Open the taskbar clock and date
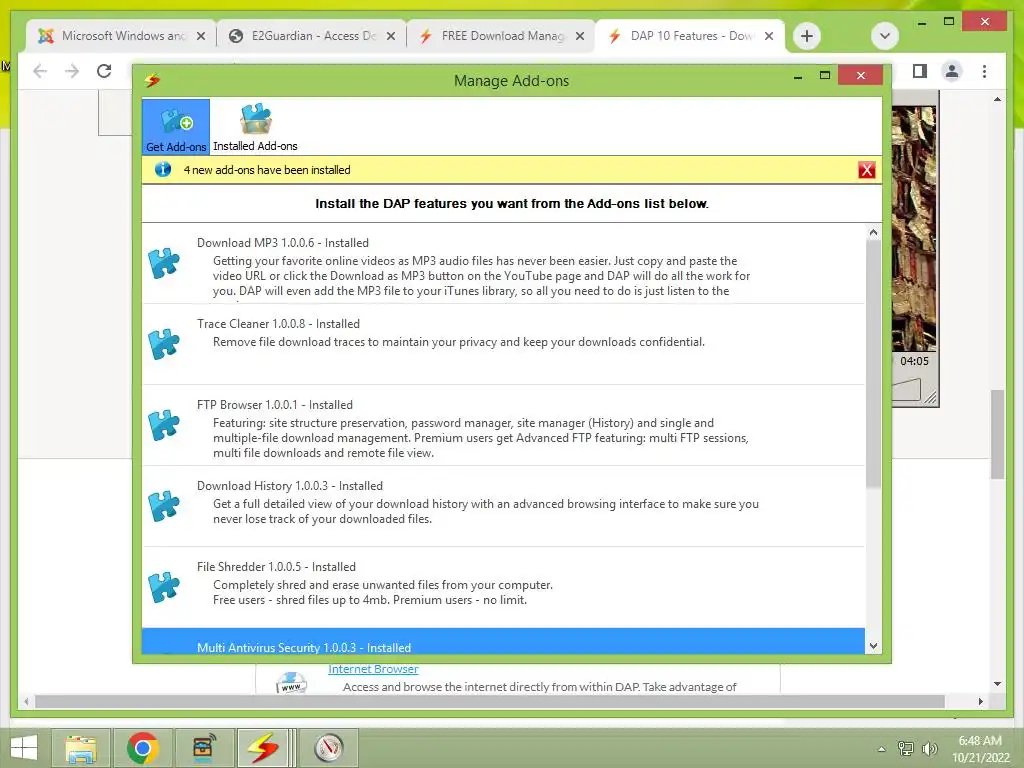Viewport: 1024px width, 768px height. click(x=980, y=749)
